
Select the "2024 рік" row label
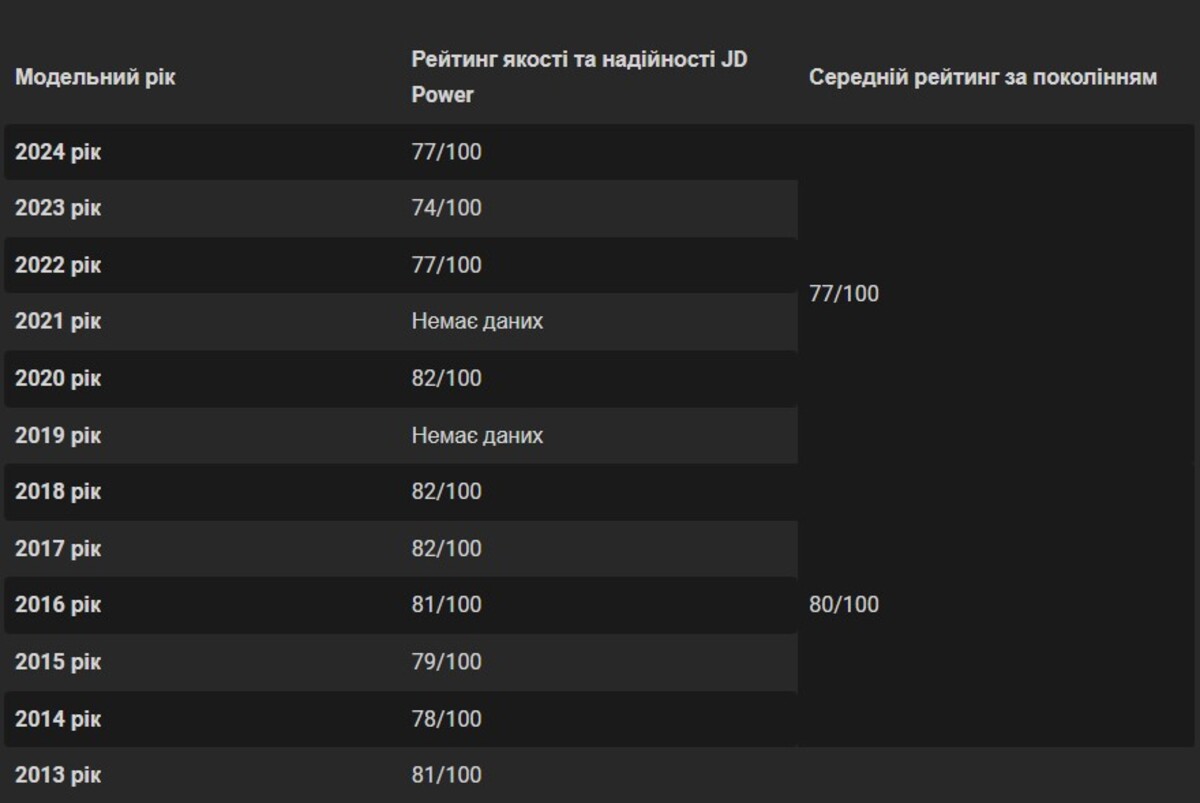pos(58,152)
